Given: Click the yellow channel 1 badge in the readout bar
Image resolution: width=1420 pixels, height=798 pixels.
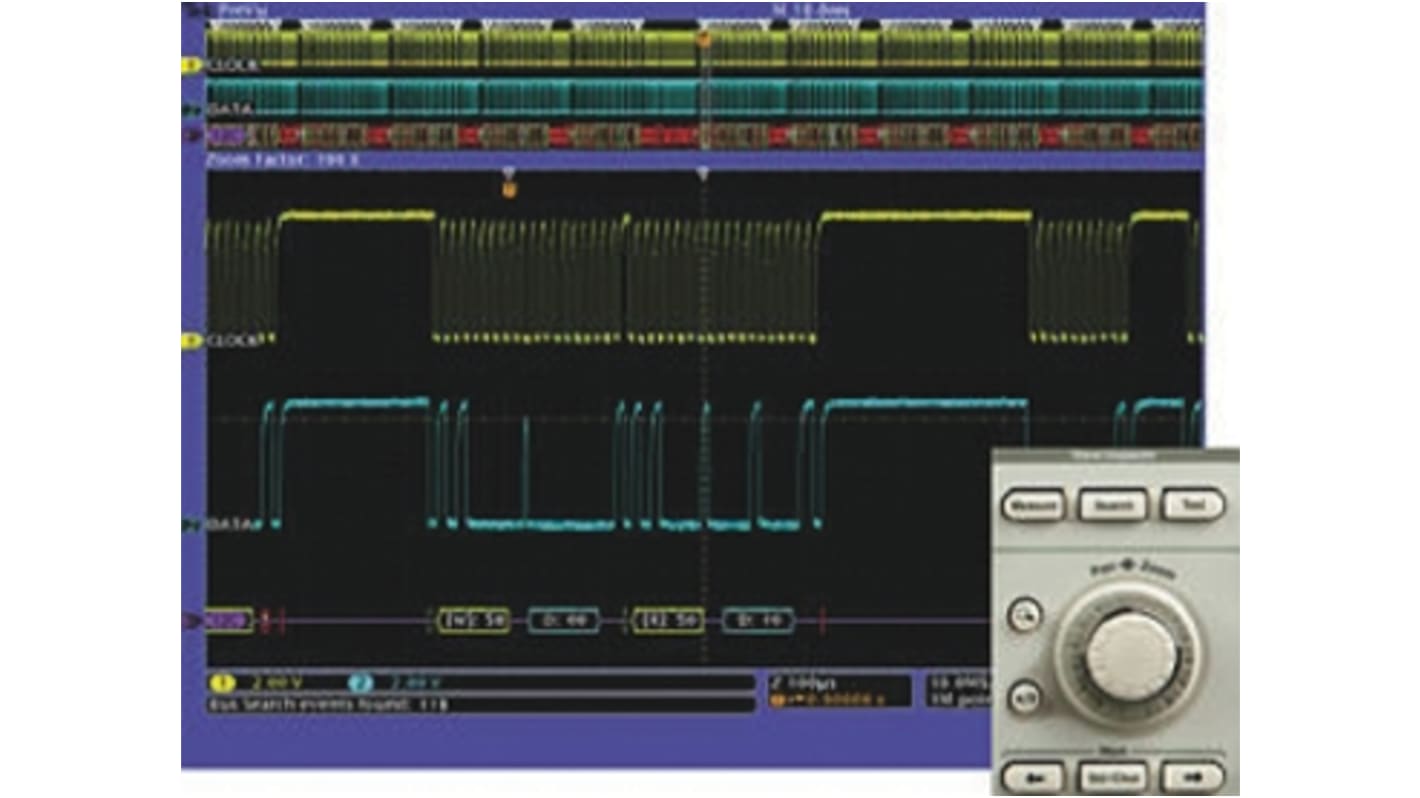Looking at the screenshot, I should tap(222, 683).
